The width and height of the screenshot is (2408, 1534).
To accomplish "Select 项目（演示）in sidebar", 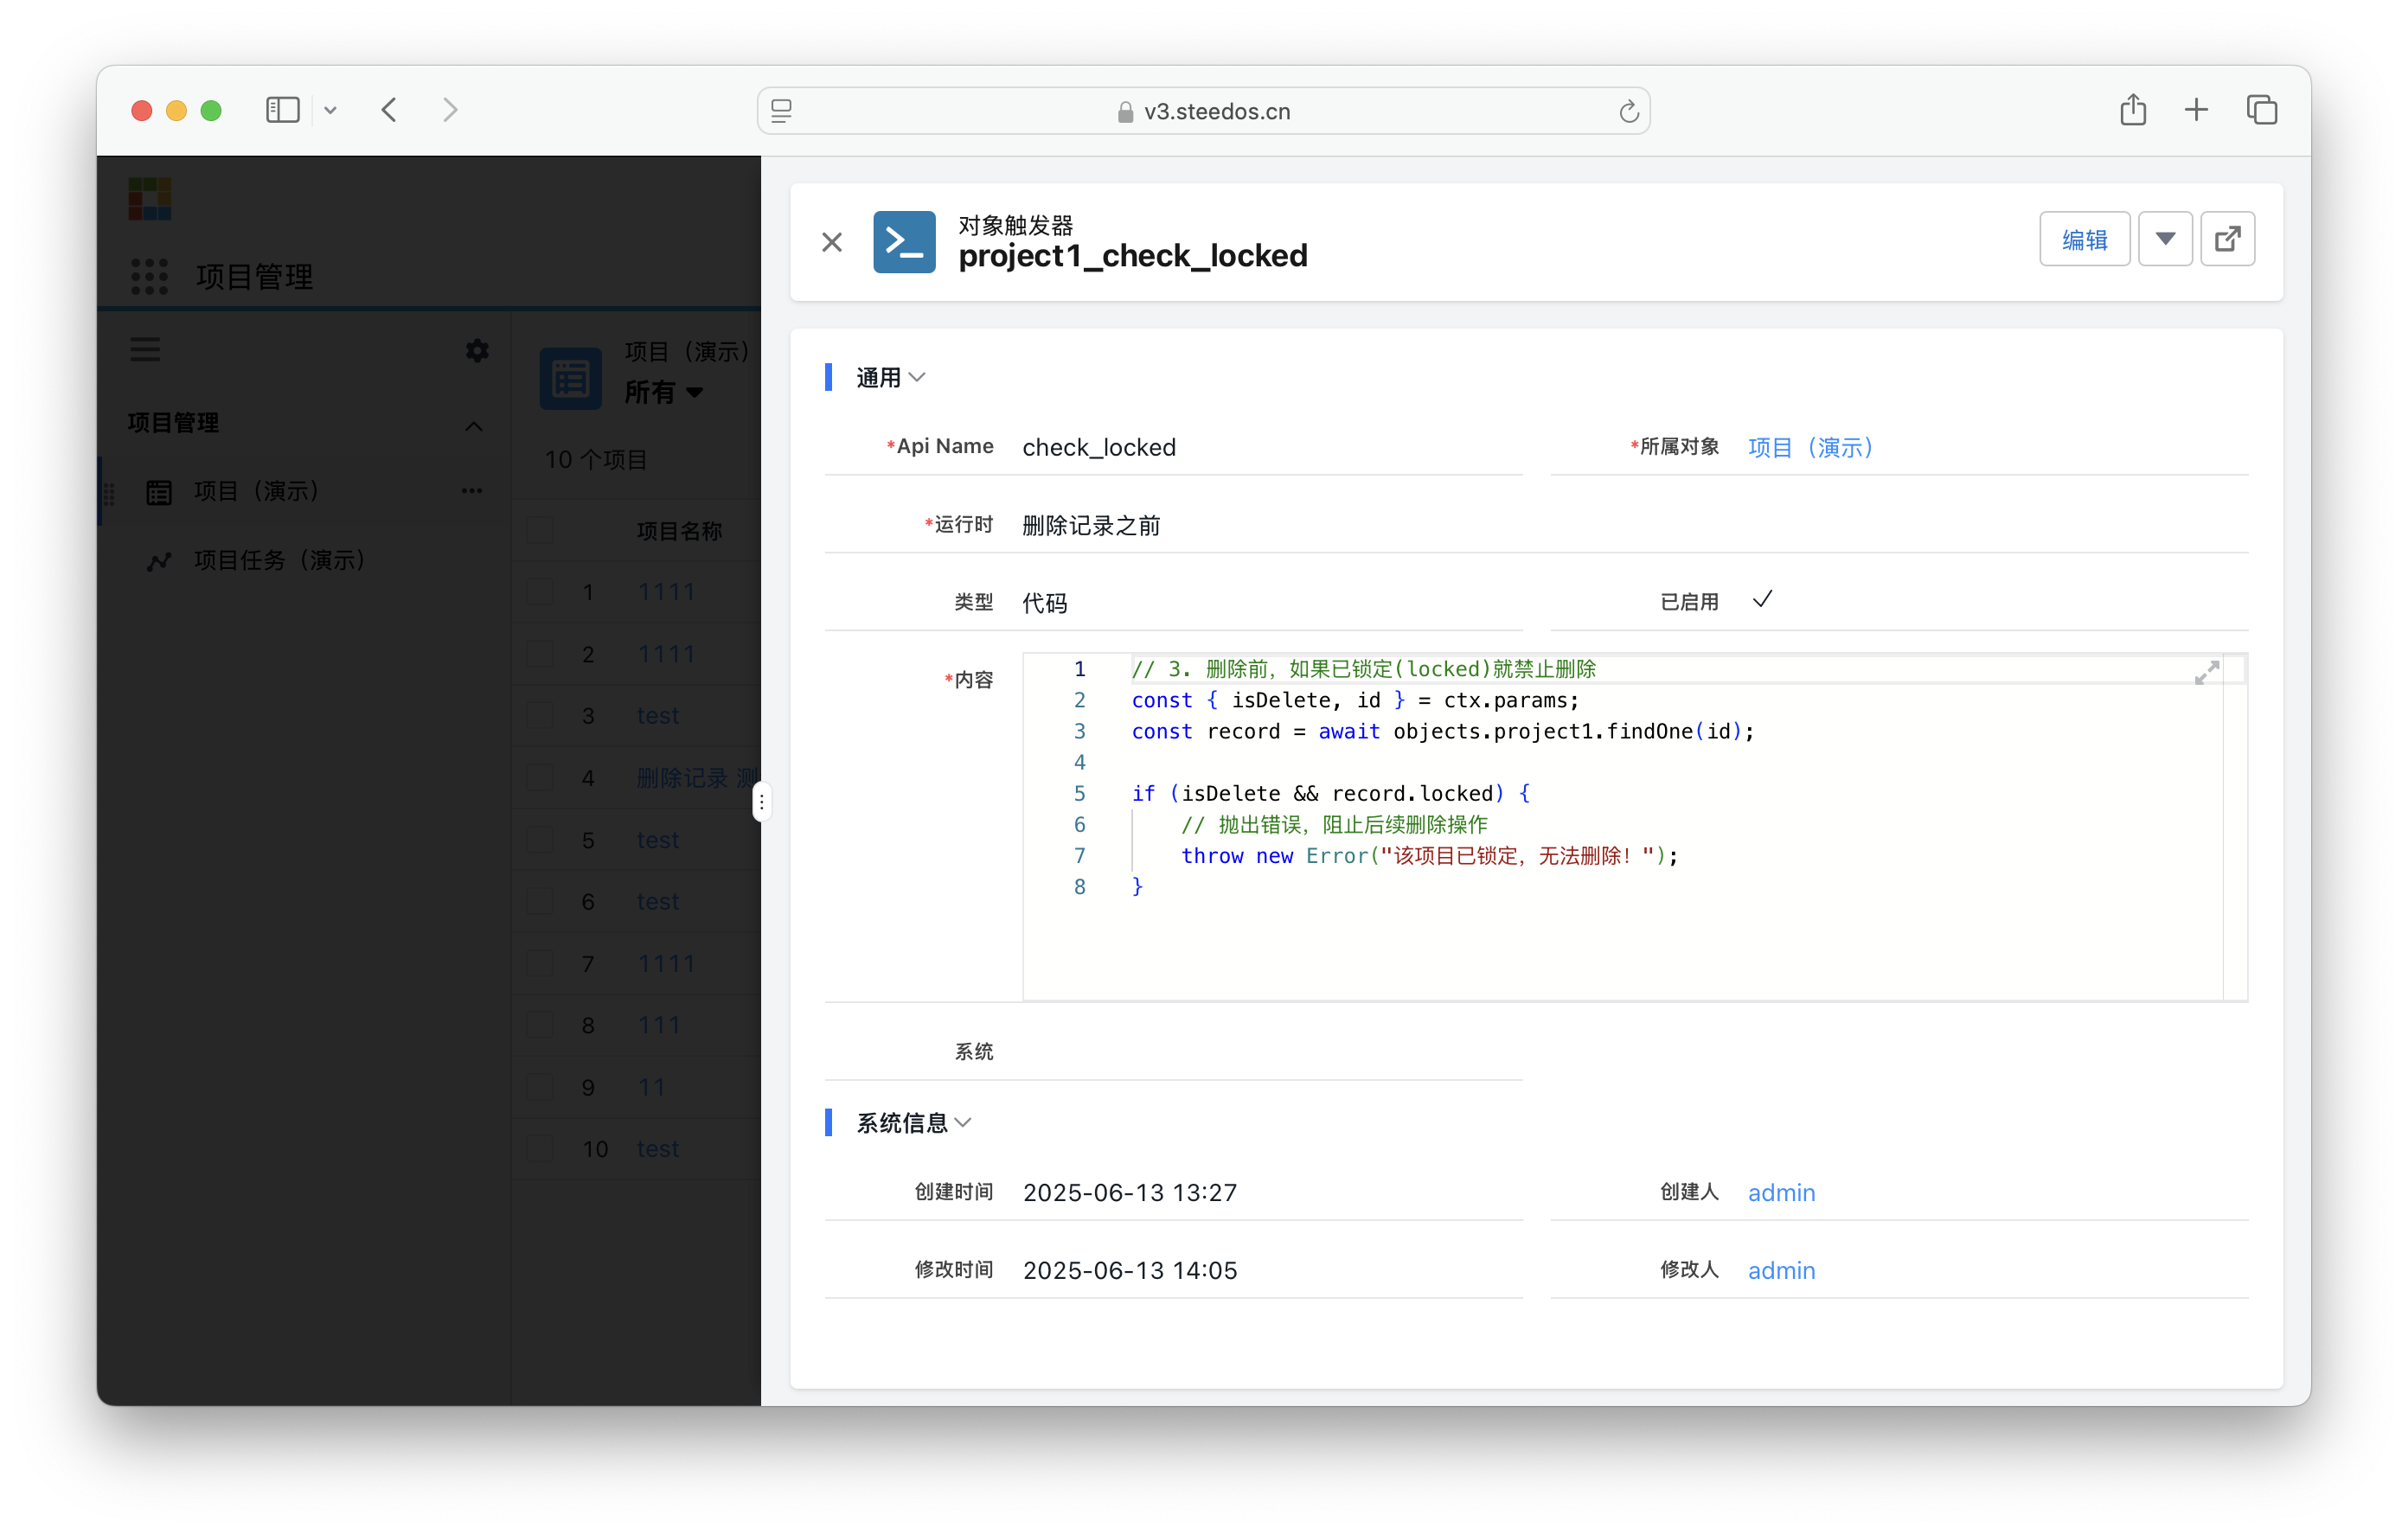I will click(305, 491).
